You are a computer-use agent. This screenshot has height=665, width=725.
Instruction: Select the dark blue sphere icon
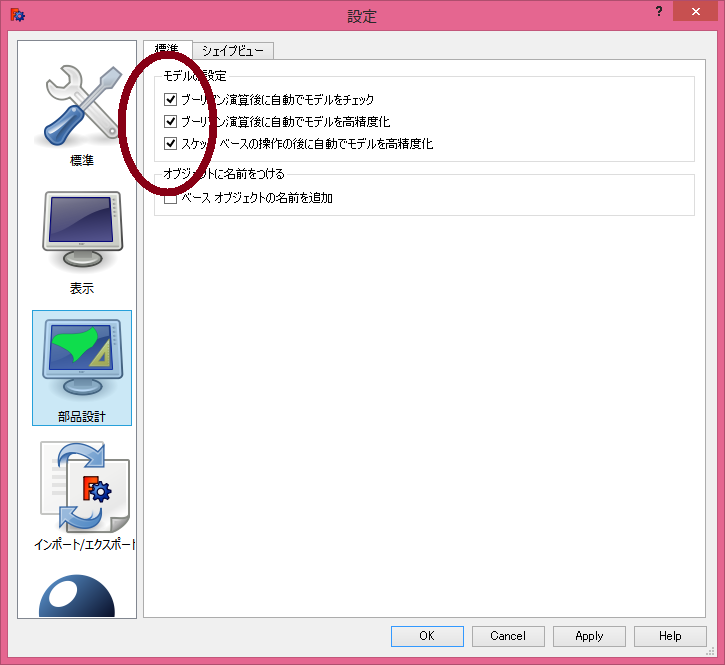pyautogui.click(x=77, y=595)
